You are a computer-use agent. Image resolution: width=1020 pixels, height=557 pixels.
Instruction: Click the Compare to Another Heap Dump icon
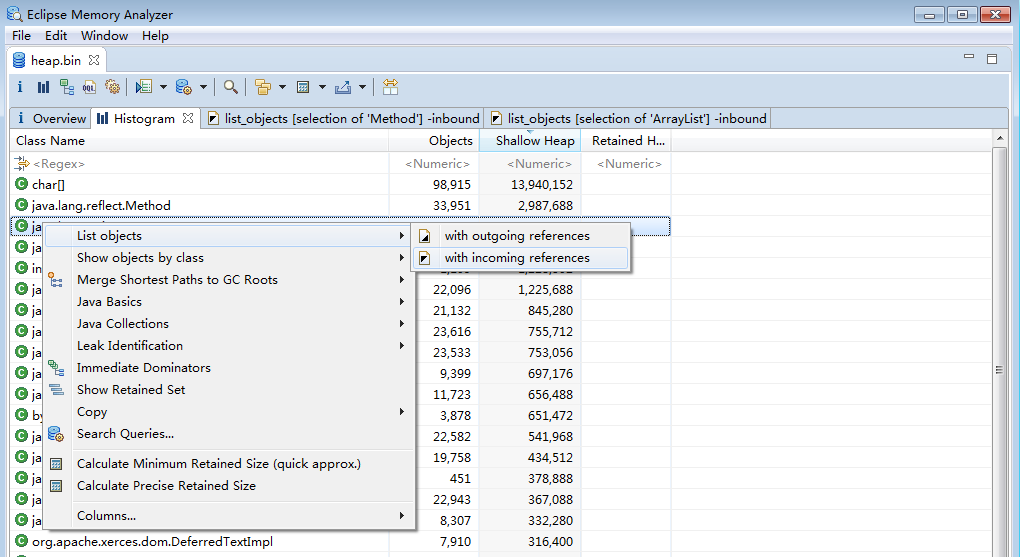(390, 87)
